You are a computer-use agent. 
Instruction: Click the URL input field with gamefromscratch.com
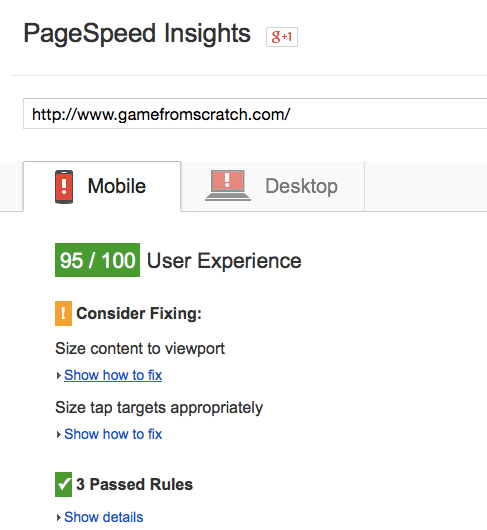[255, 114]
